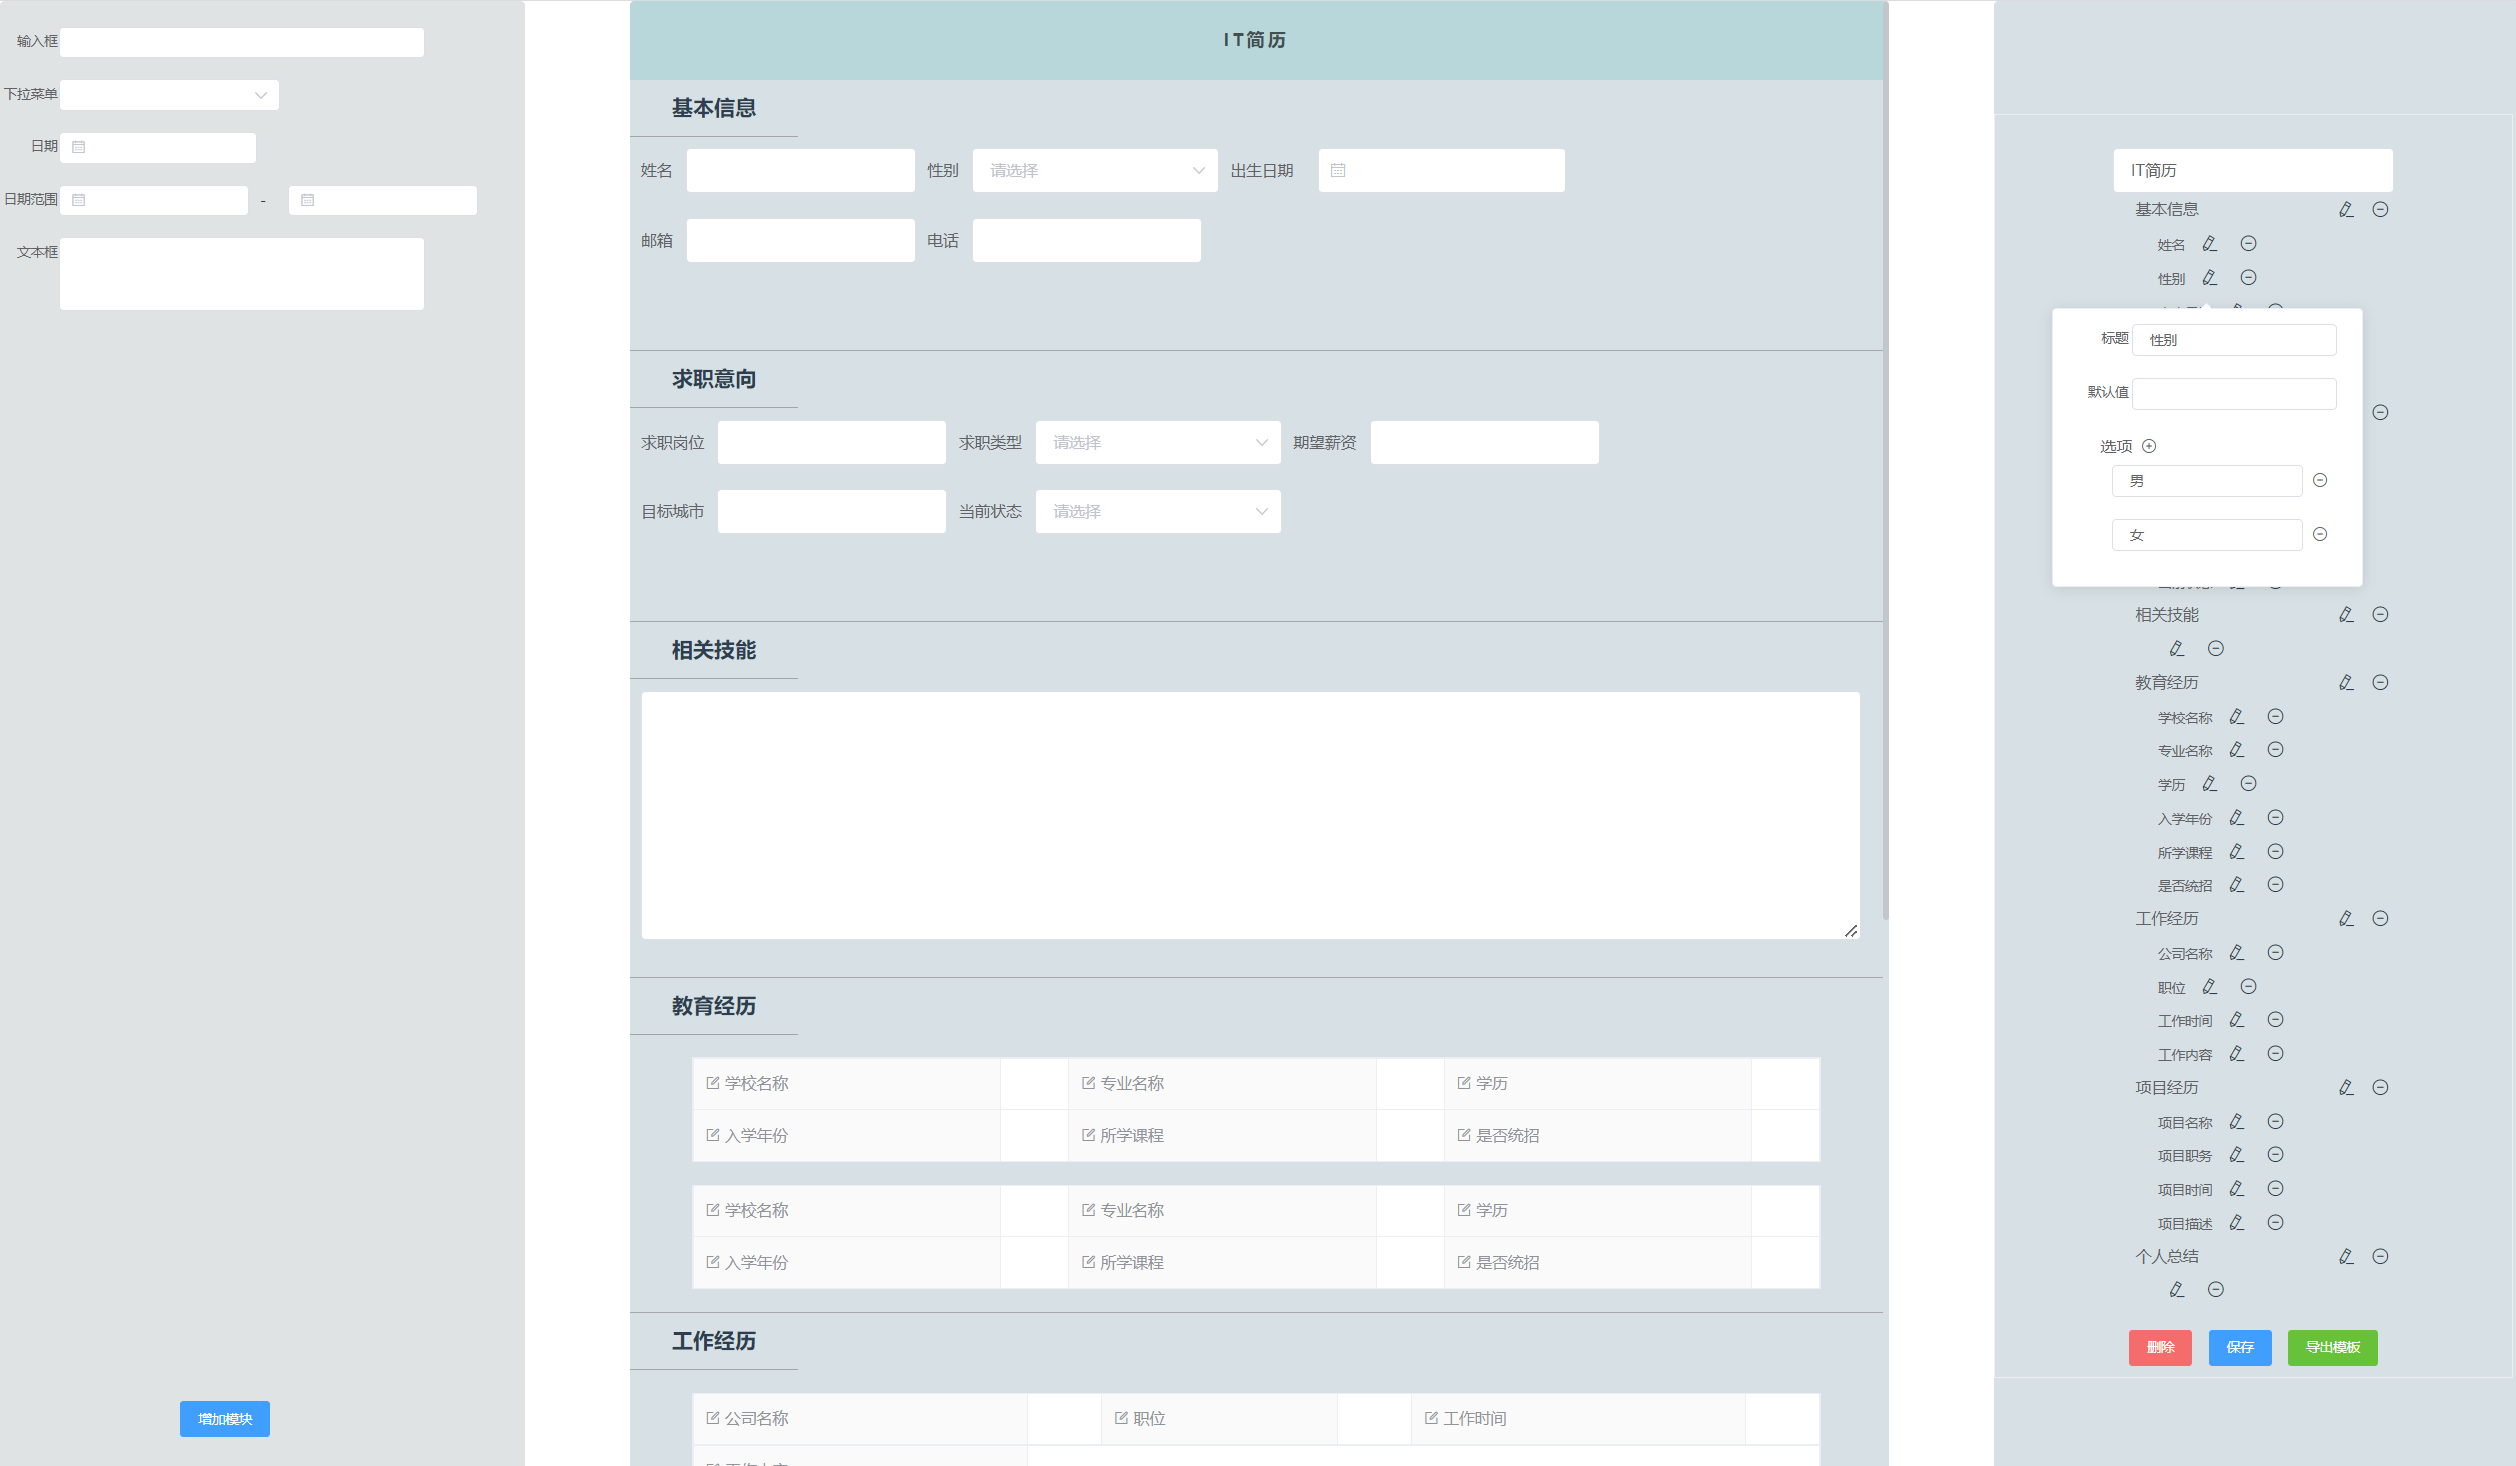Viewport: 2516px width, 1466px height.
Task: Edit the 相关技能 section
Action: click(2346, 614)
